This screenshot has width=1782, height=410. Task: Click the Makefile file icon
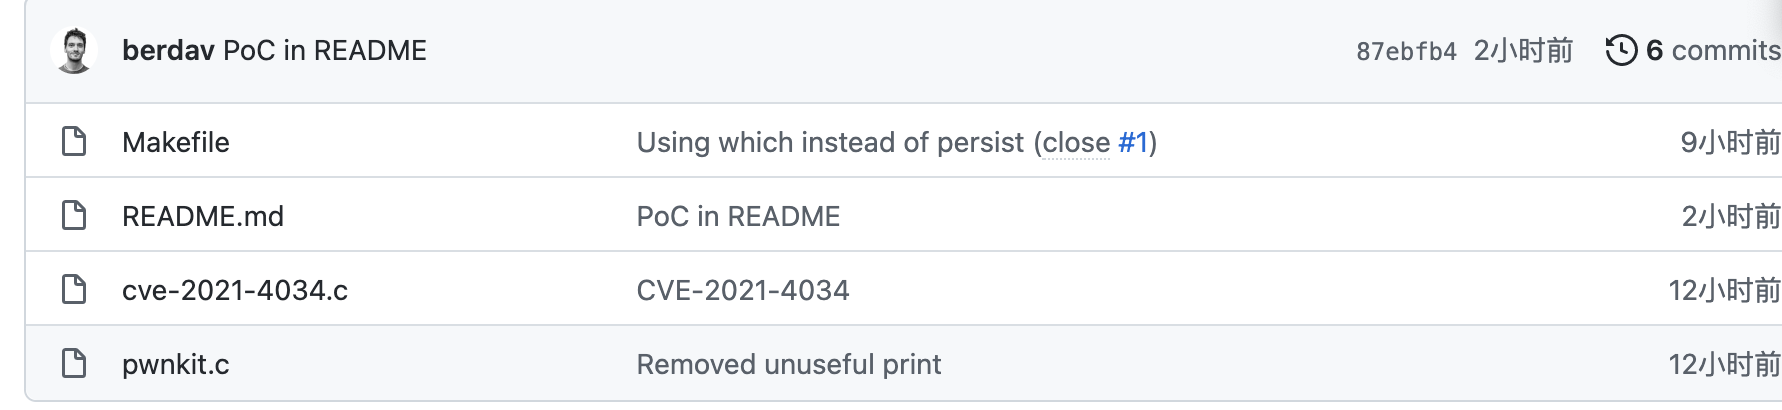(x=74, y=142)
